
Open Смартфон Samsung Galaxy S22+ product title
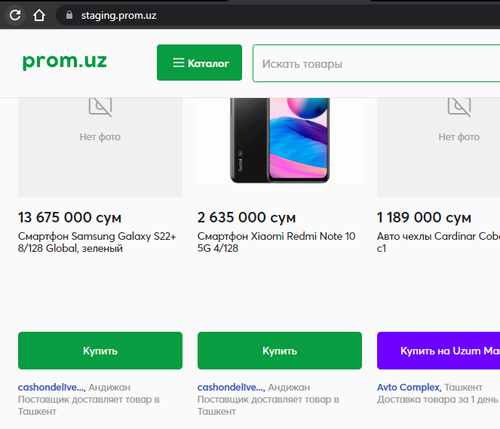point(97,242)
